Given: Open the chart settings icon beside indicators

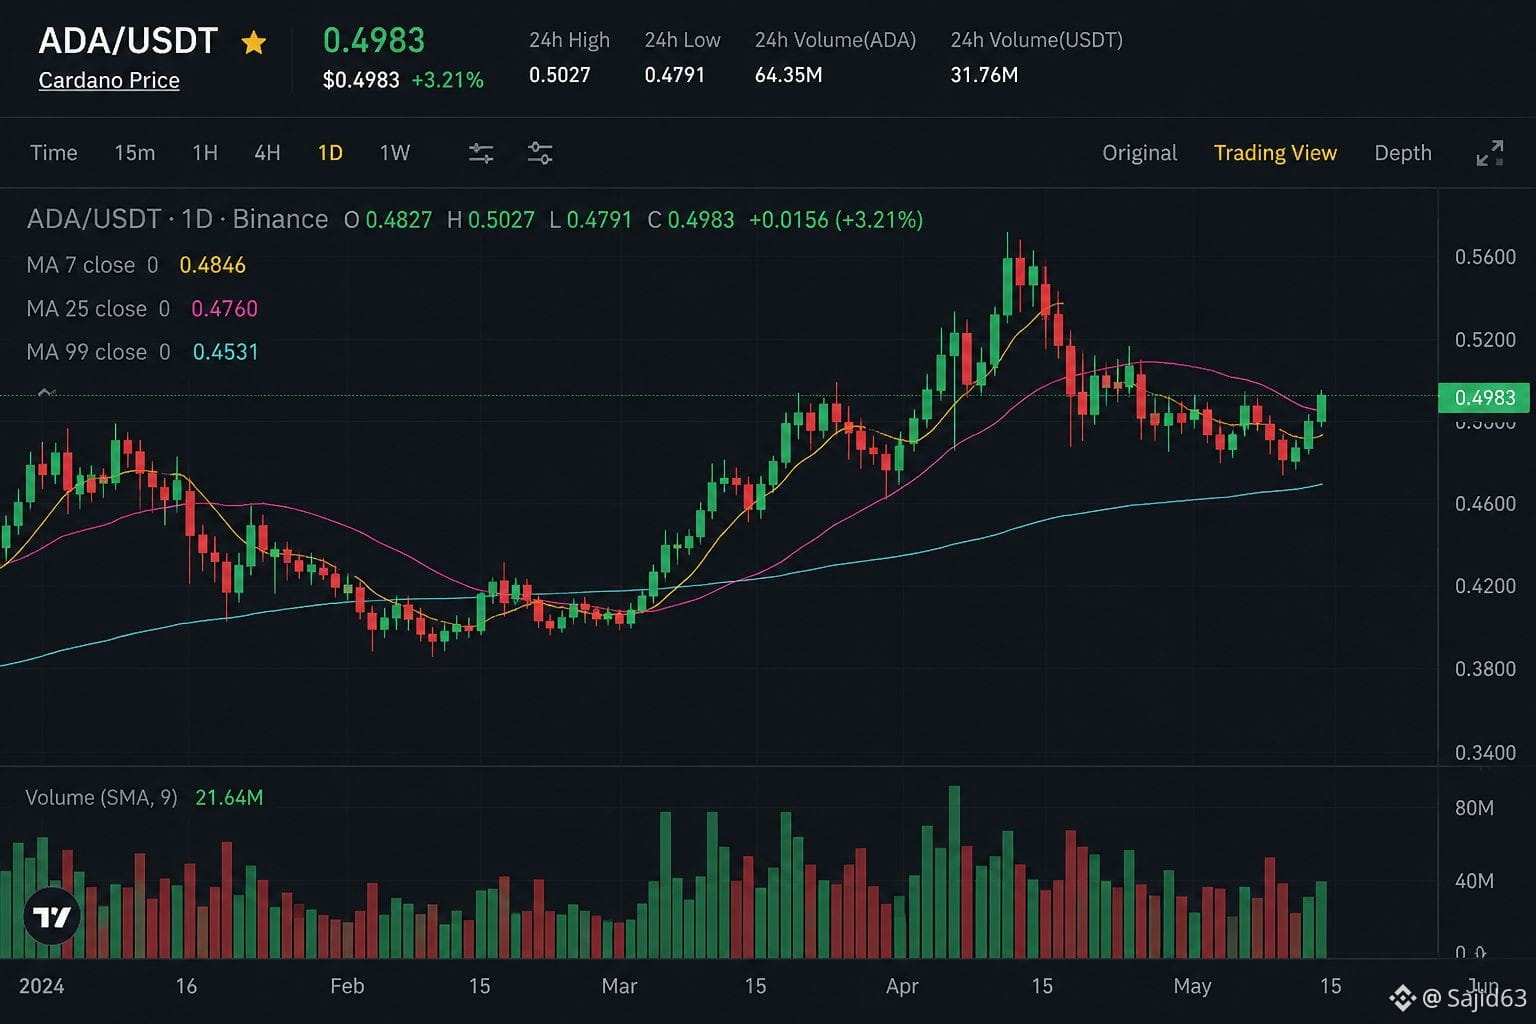Looking at the screenshot, I should 540,153.
